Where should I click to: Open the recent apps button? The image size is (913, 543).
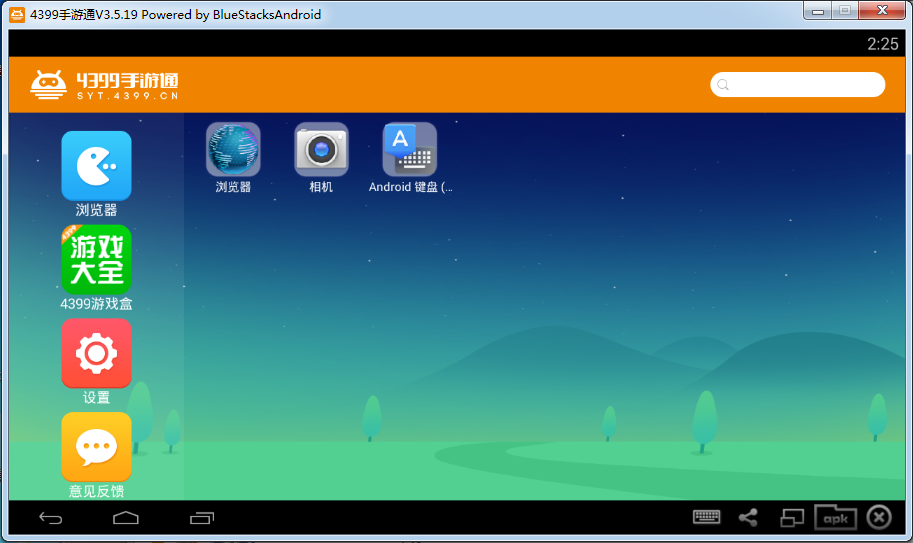(x=202, y=518)
